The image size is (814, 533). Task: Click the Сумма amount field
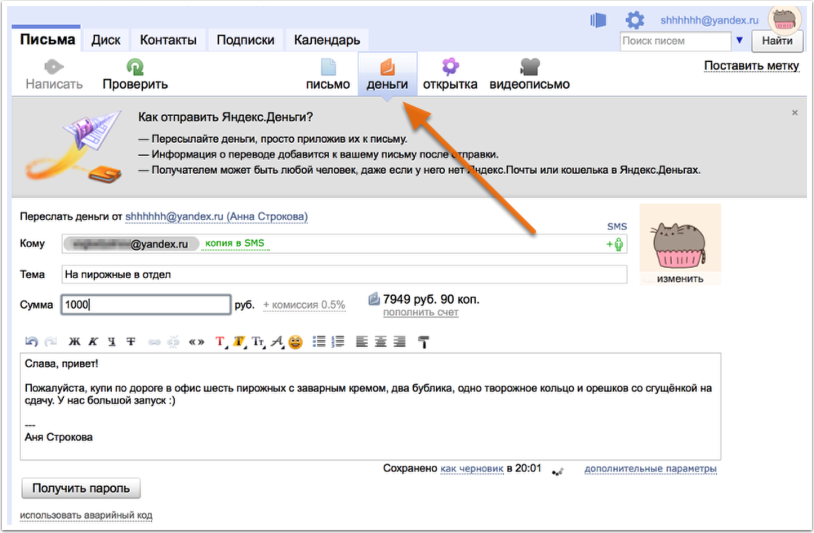click(146, 305)
